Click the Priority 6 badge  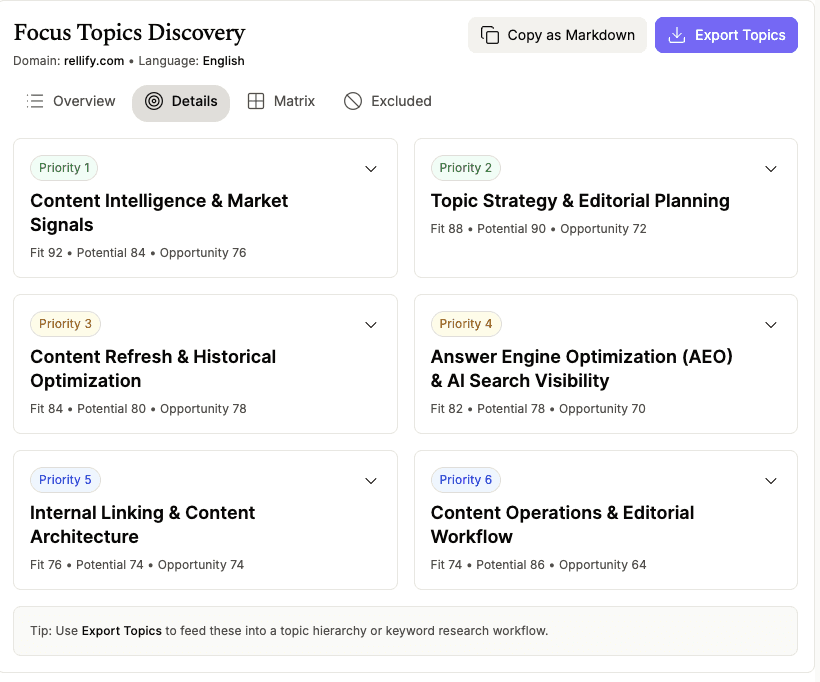[x=465, y=480]
